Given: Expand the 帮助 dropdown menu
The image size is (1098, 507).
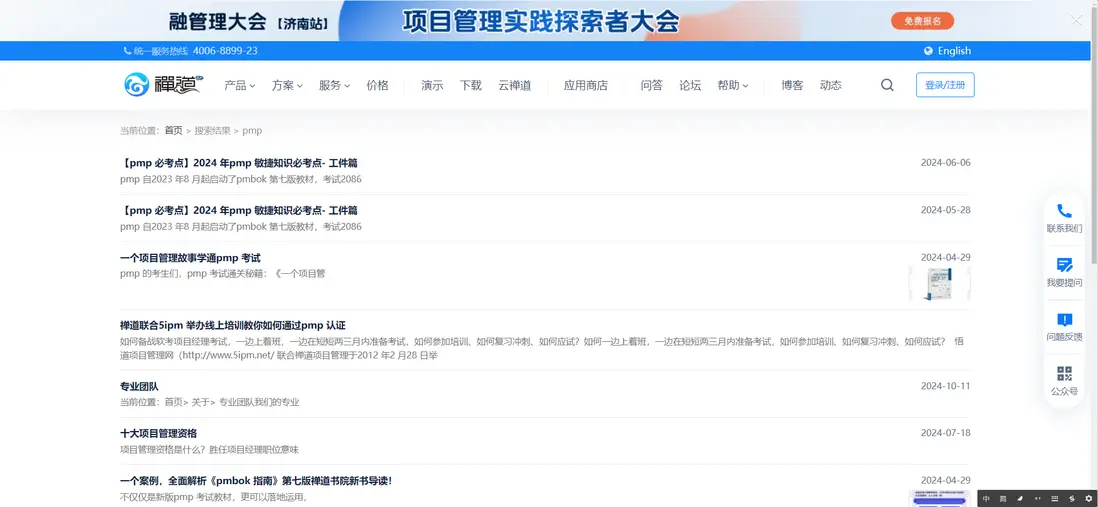Looking at the screenshot, I should click(x=732, y=85).
